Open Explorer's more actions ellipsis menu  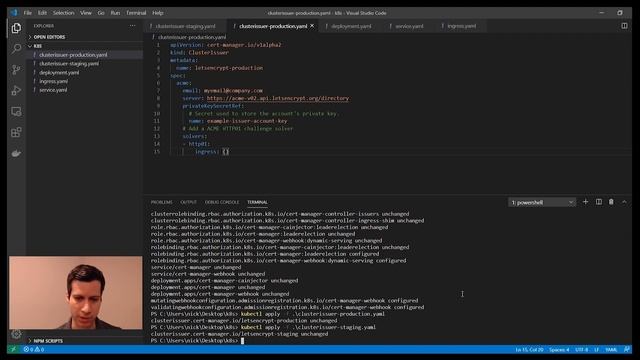coord(133,26)
